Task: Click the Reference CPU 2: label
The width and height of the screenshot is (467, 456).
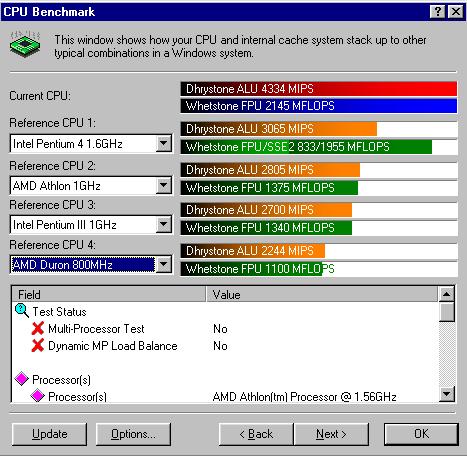Action: point(52,166)
